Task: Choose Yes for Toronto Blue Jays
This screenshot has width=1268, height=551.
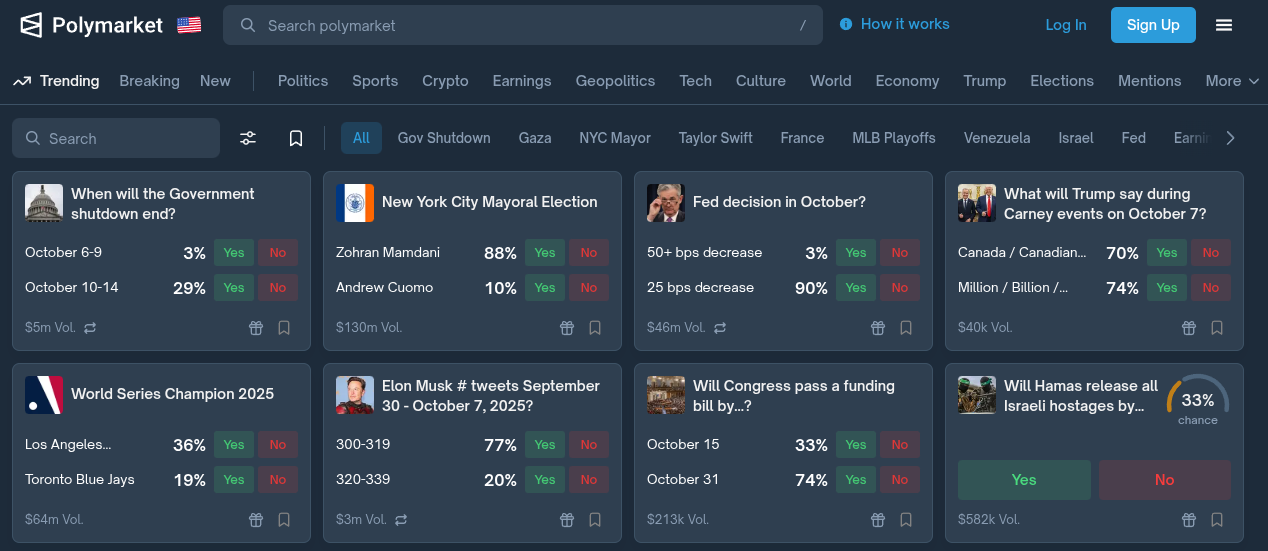Action: pos(234,480)
